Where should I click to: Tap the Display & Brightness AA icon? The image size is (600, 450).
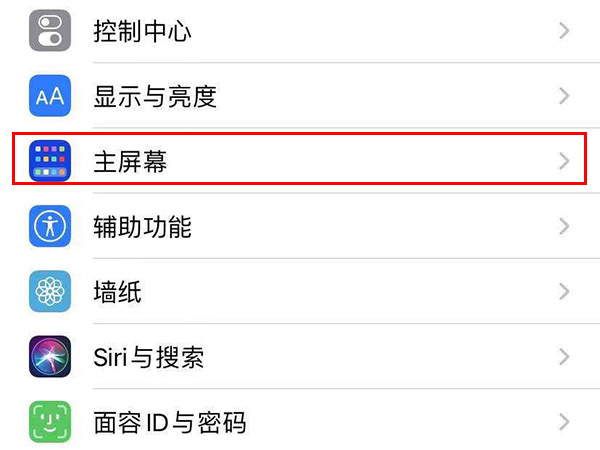[x=50, y=96]
